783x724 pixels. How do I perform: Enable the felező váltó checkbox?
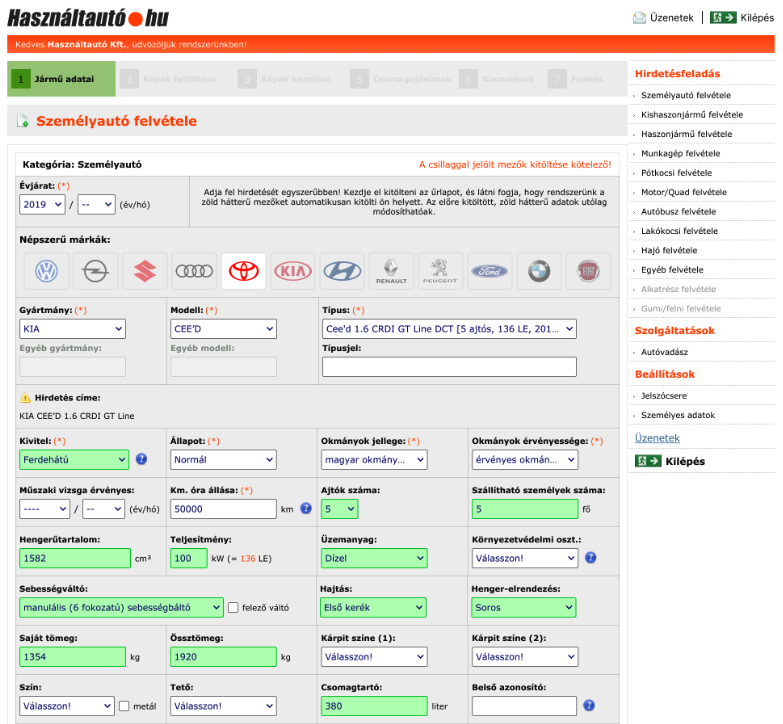click(x=233, y=607)
